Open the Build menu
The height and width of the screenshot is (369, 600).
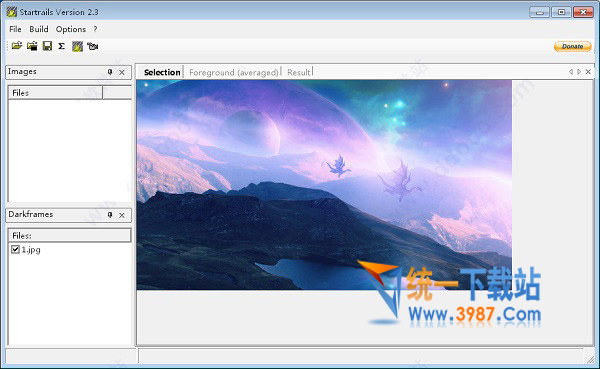[39, 29]
